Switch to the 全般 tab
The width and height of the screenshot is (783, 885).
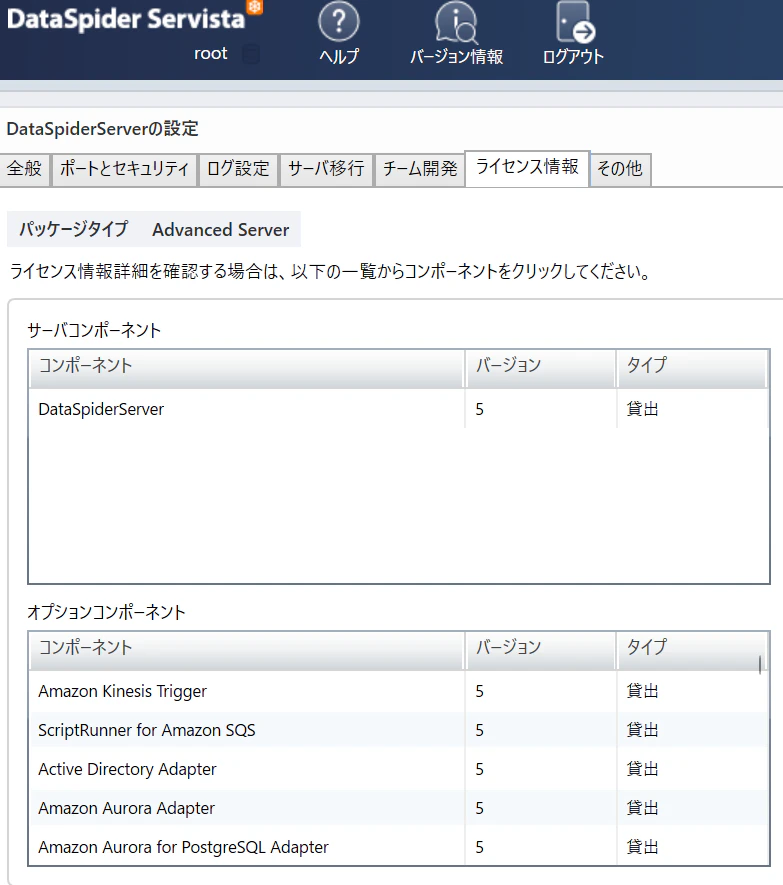click(25, 169)
